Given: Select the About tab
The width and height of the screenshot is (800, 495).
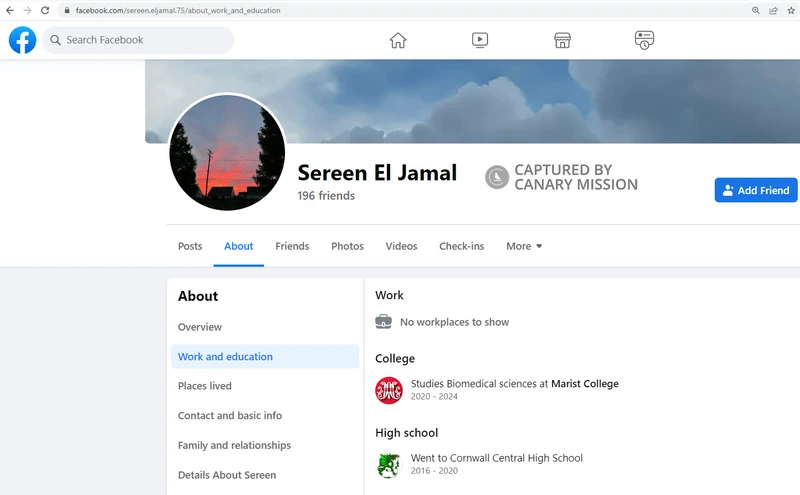Looking at the screenshot, I should coord(238,246).
